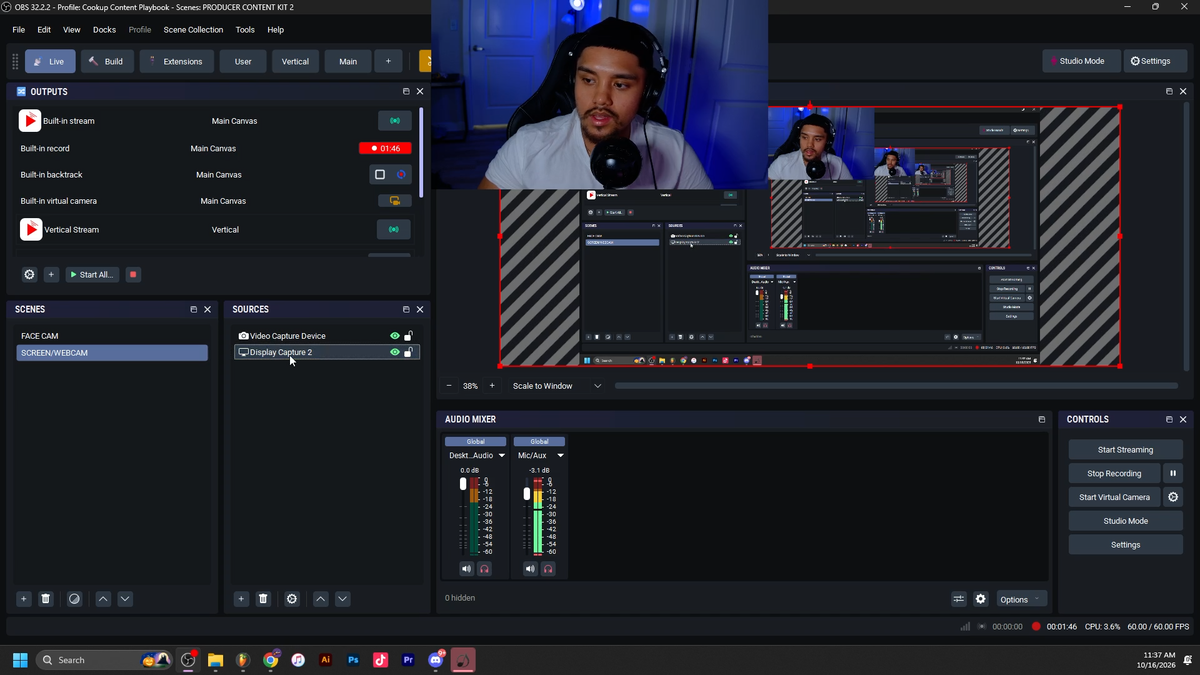Viewport: 1200px width, 675px height.
Task: Start Vertical Stream broadcast icon
Action: click(x=394, y=229)
